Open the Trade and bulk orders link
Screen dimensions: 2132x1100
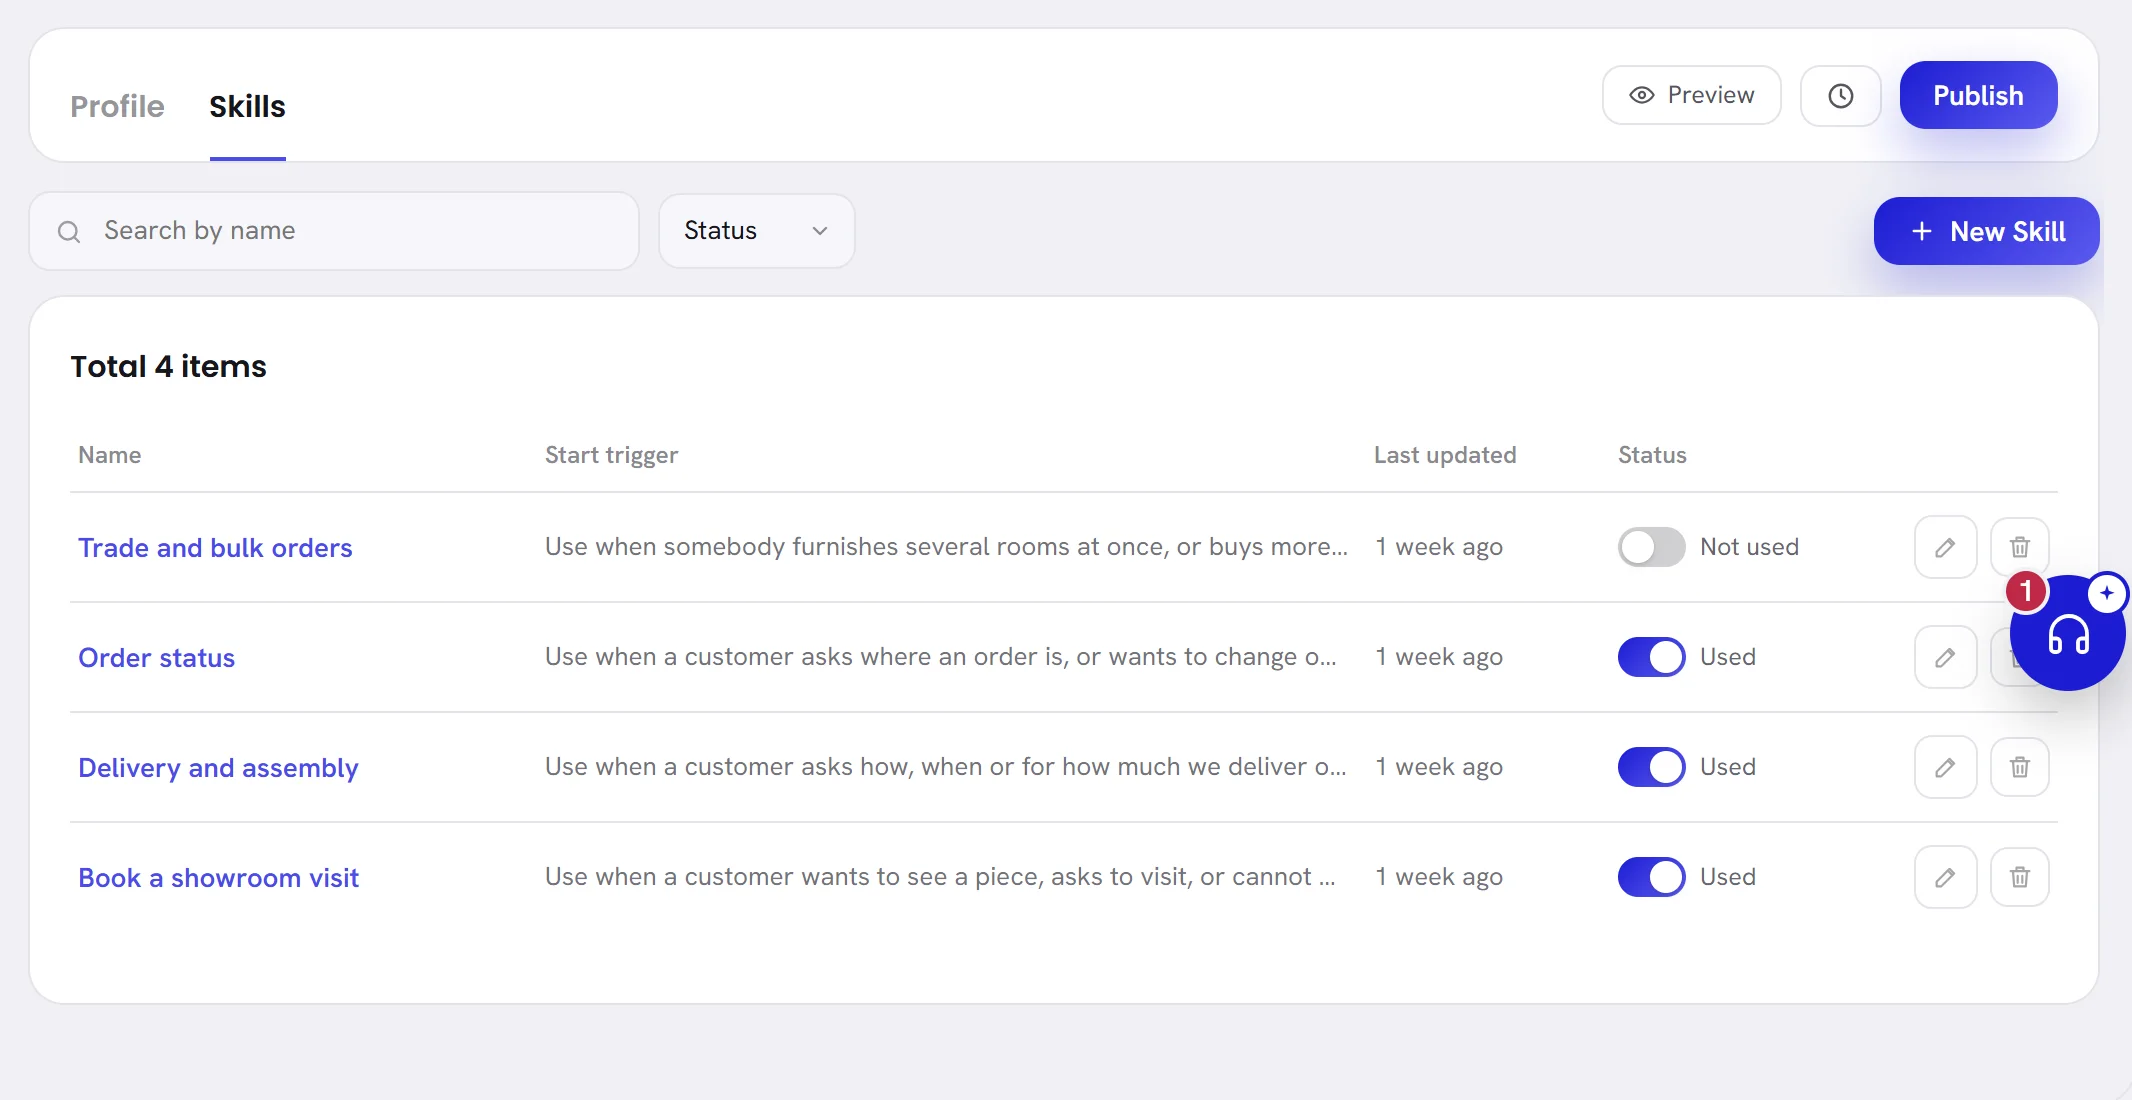point(215,548)
